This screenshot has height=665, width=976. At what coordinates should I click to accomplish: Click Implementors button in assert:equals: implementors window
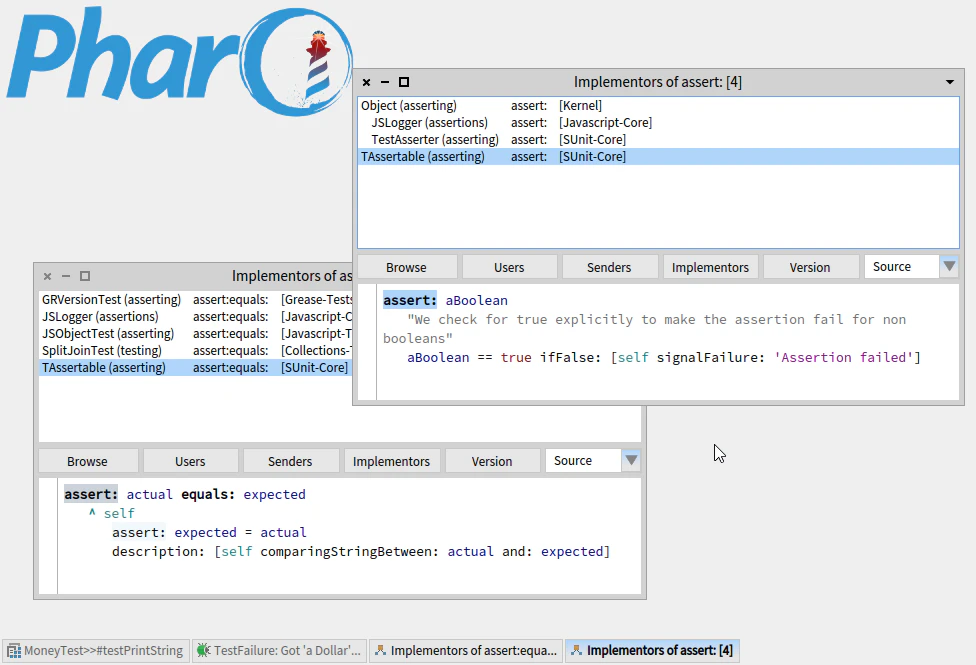tap(392, 461)
